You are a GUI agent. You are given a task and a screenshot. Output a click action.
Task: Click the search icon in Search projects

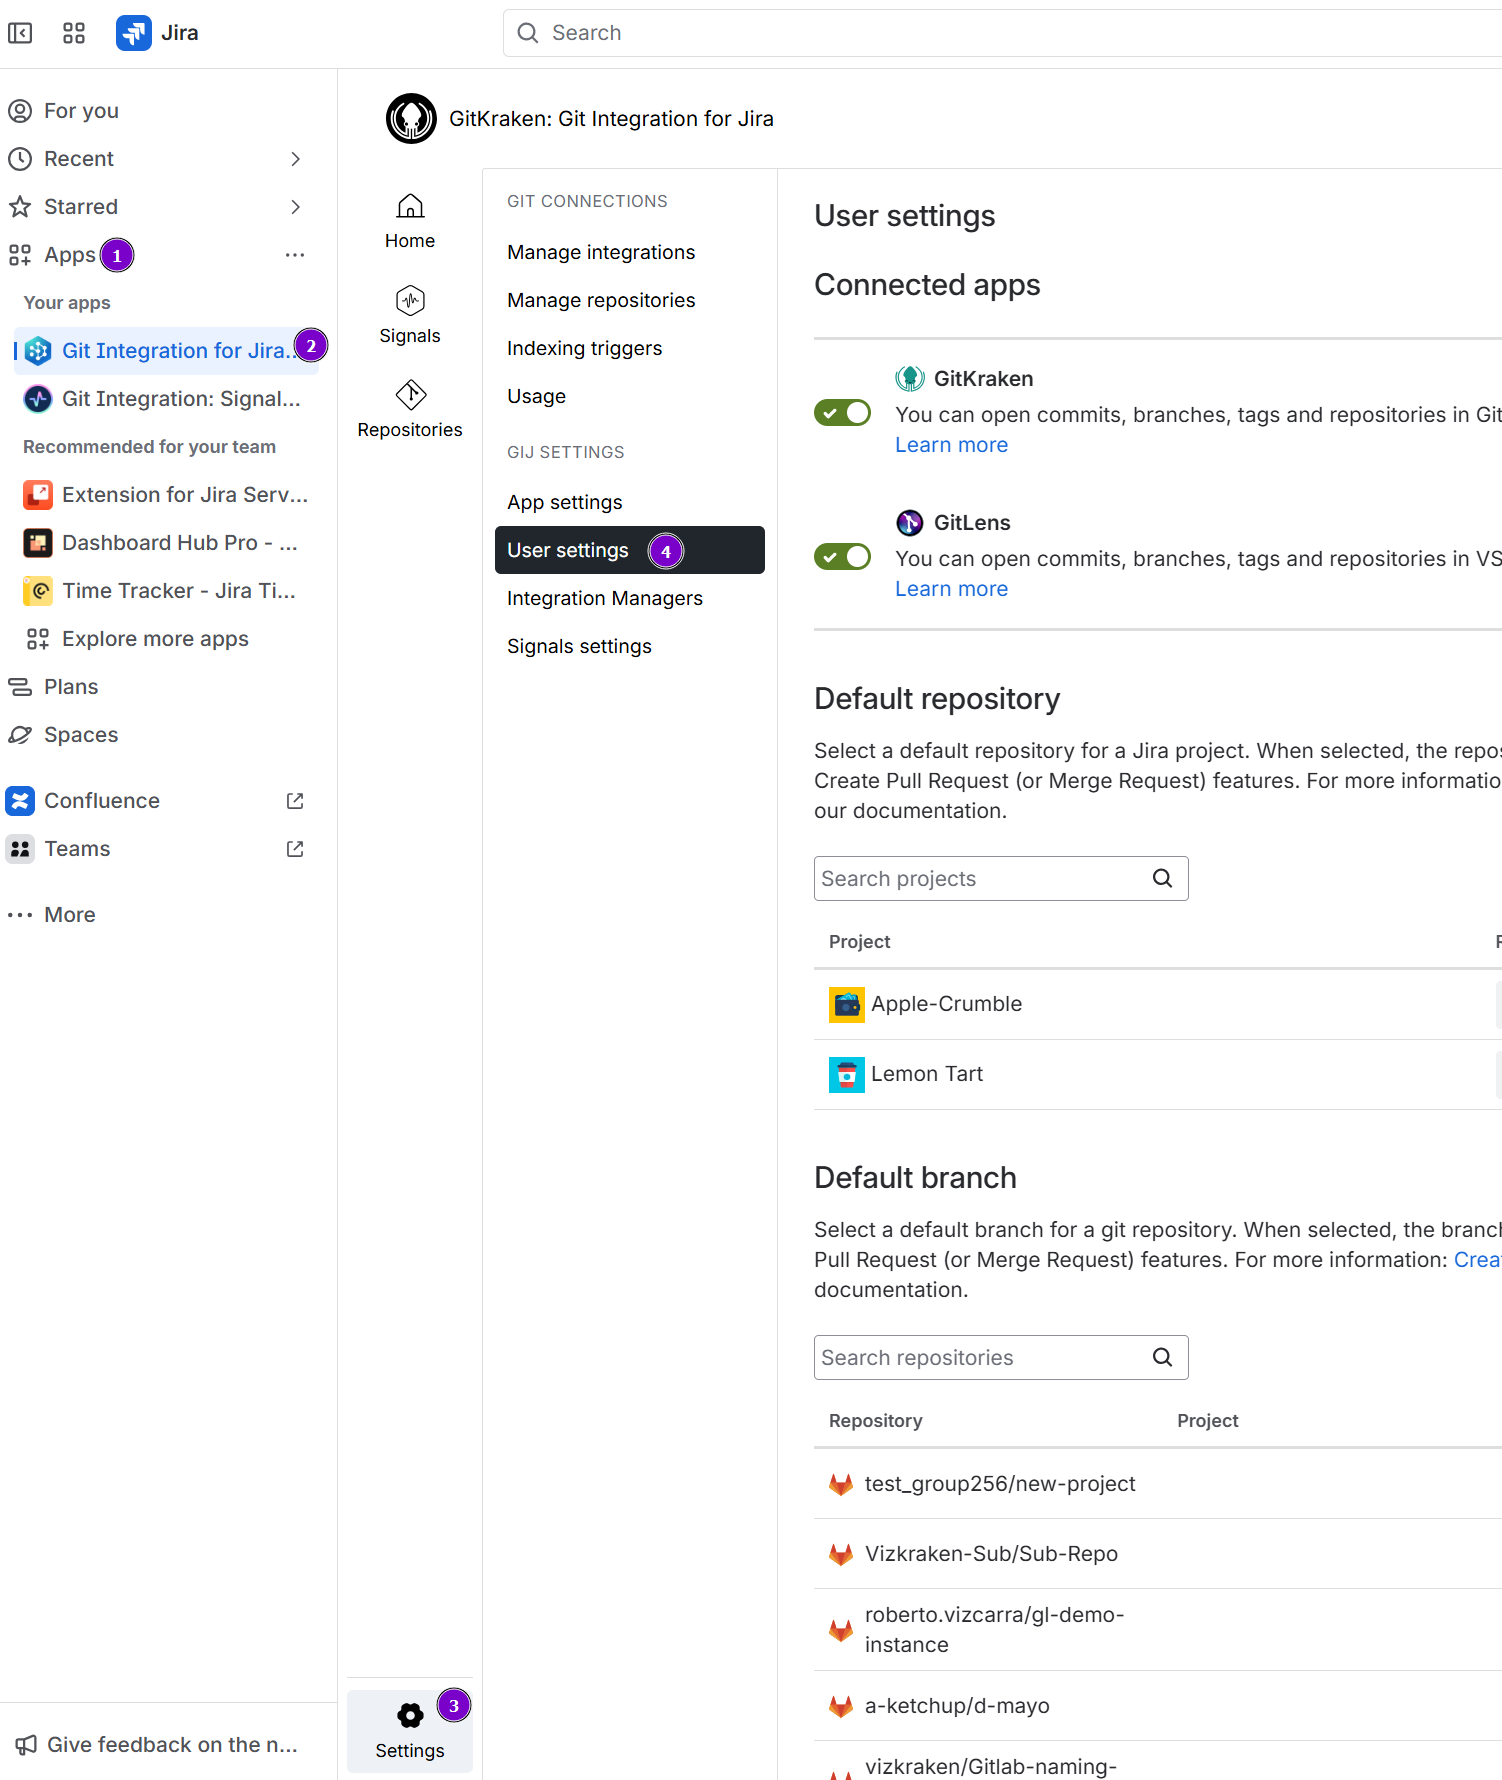click(1162, 878)
